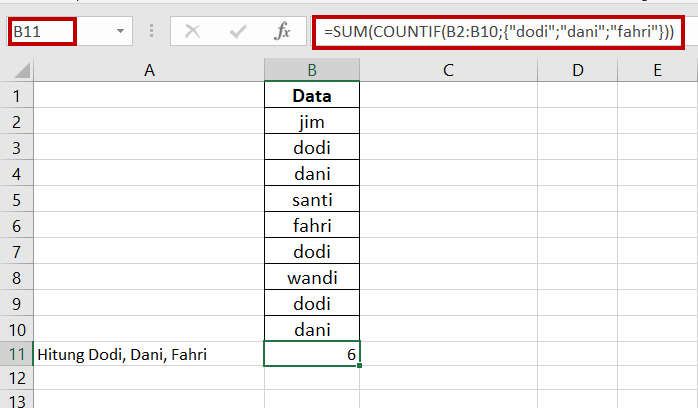Screen dimensions: 698x408
Task: Select column A header
Action: click(x=149, y=70)
